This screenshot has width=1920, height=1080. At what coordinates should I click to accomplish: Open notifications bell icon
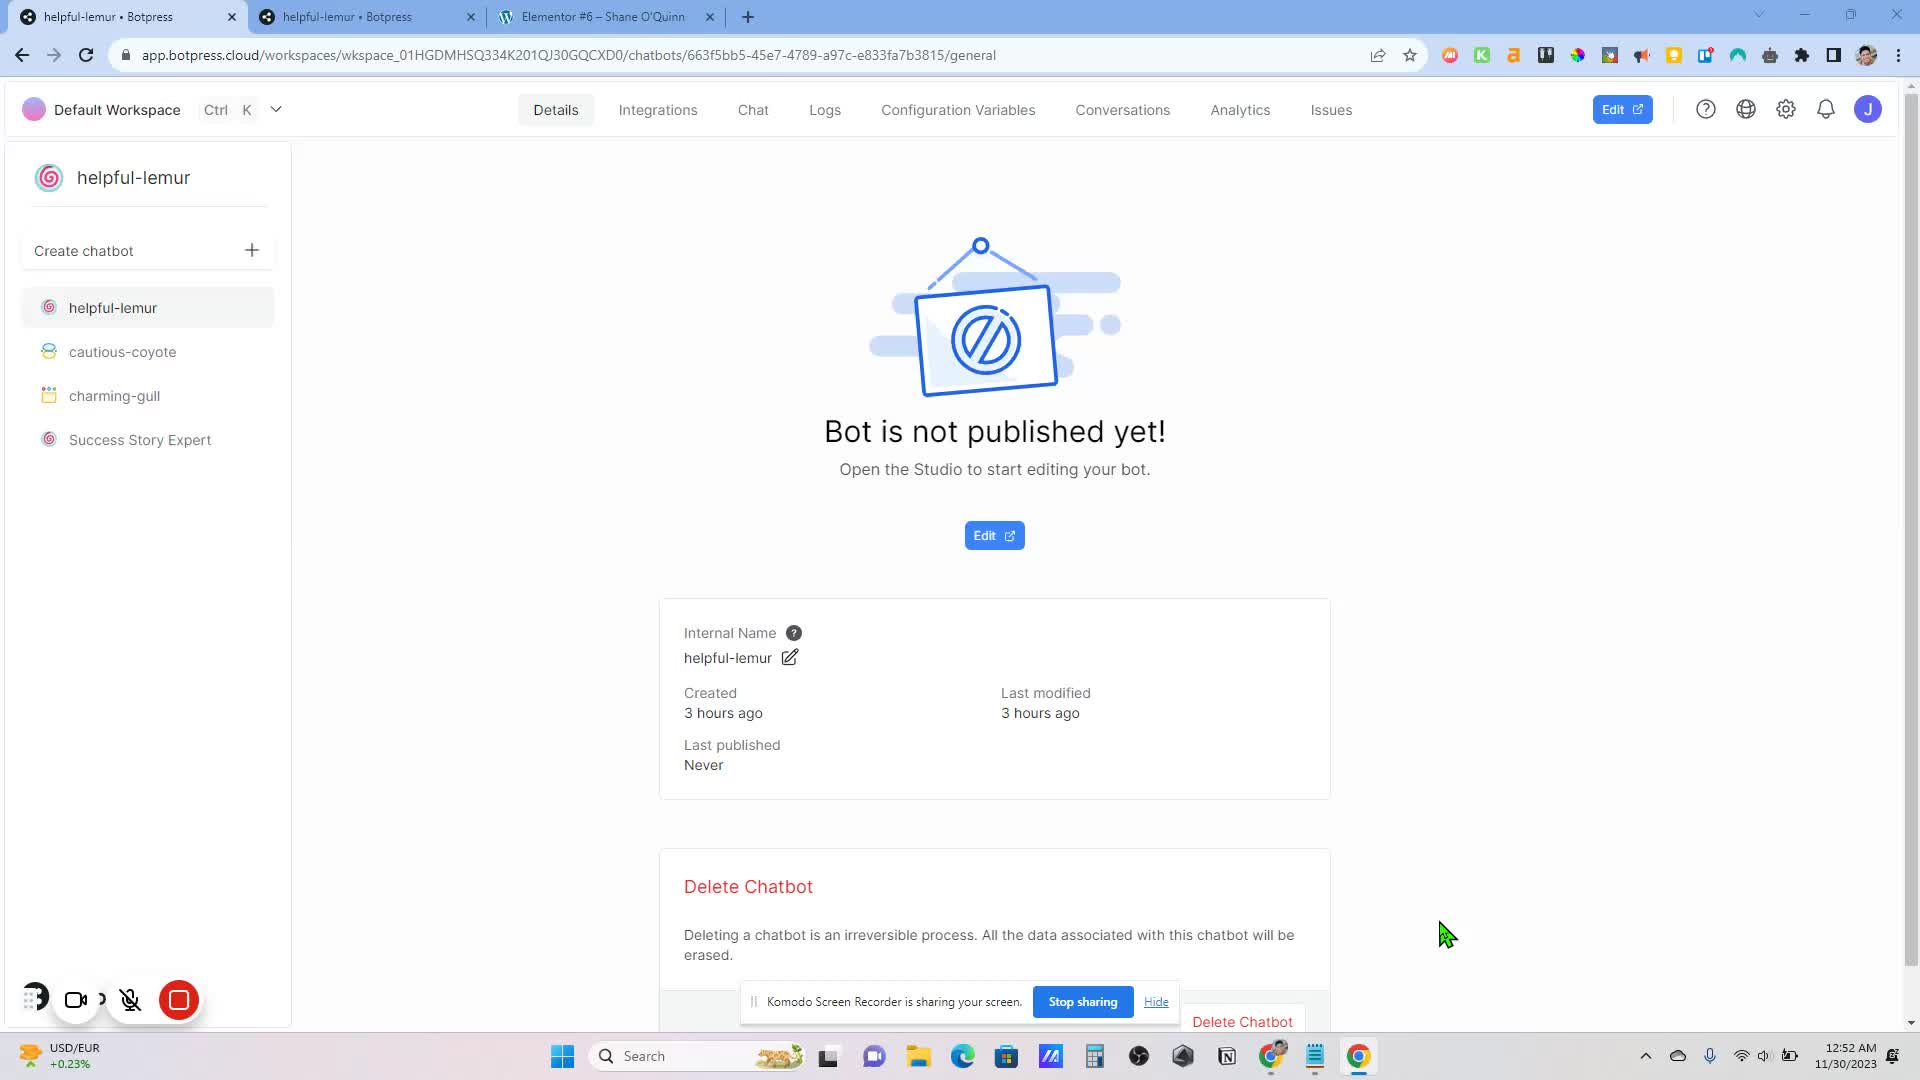[1825, 110]
